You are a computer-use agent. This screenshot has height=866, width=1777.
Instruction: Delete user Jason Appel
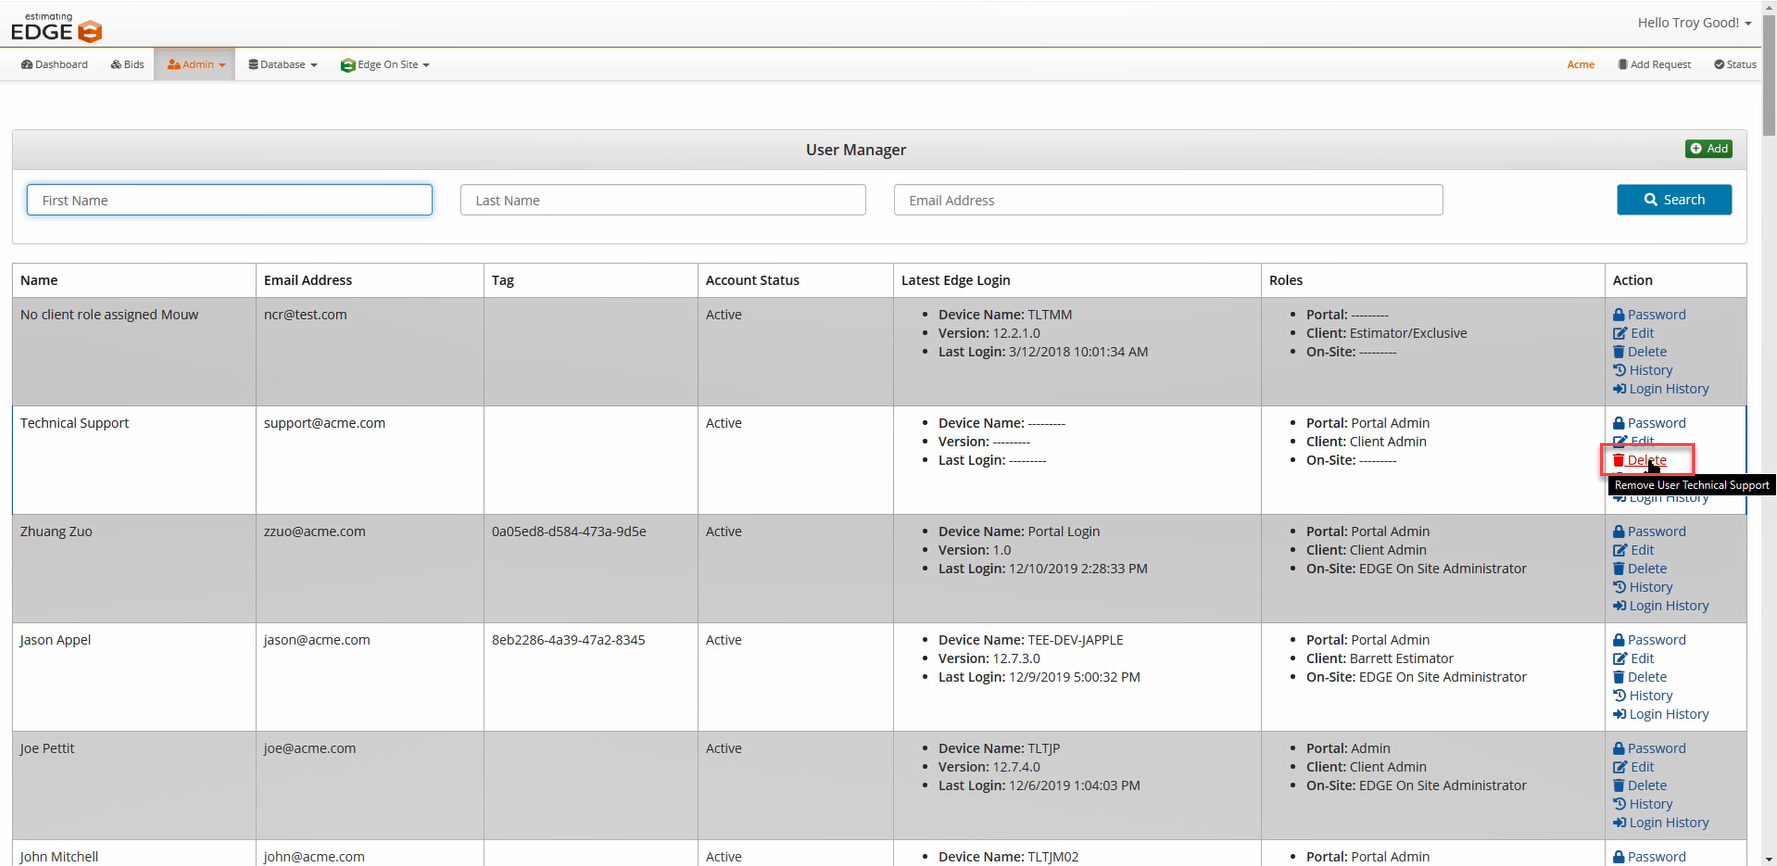coord(1639,677)
